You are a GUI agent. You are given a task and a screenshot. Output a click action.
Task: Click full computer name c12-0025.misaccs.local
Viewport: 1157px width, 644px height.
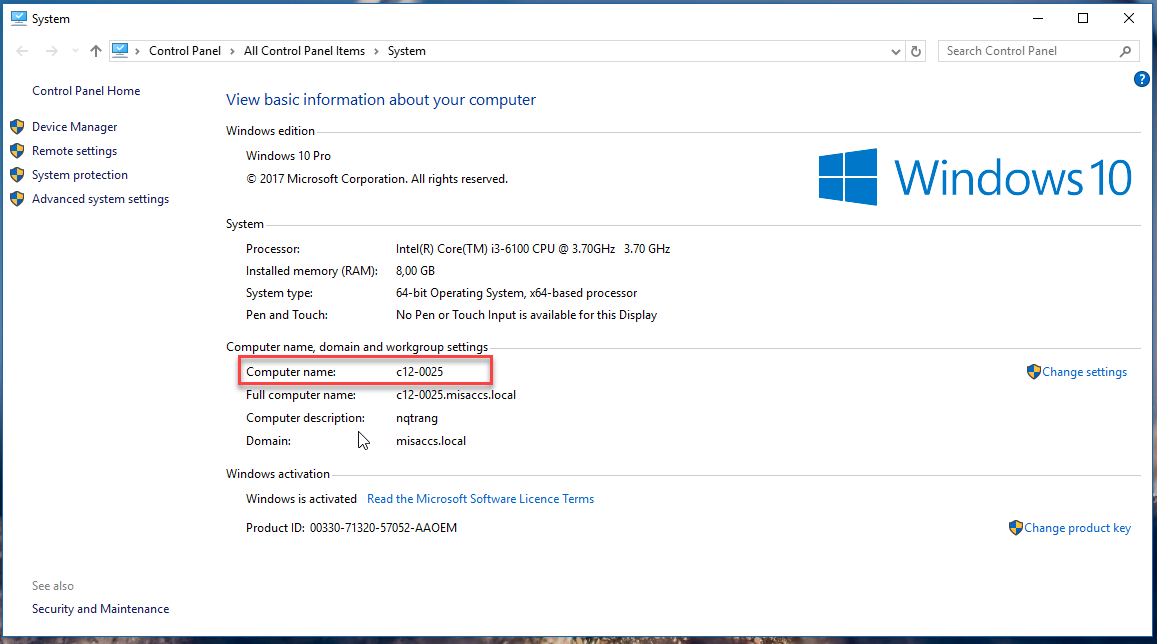pyautogui.click(x=455, y=395)
